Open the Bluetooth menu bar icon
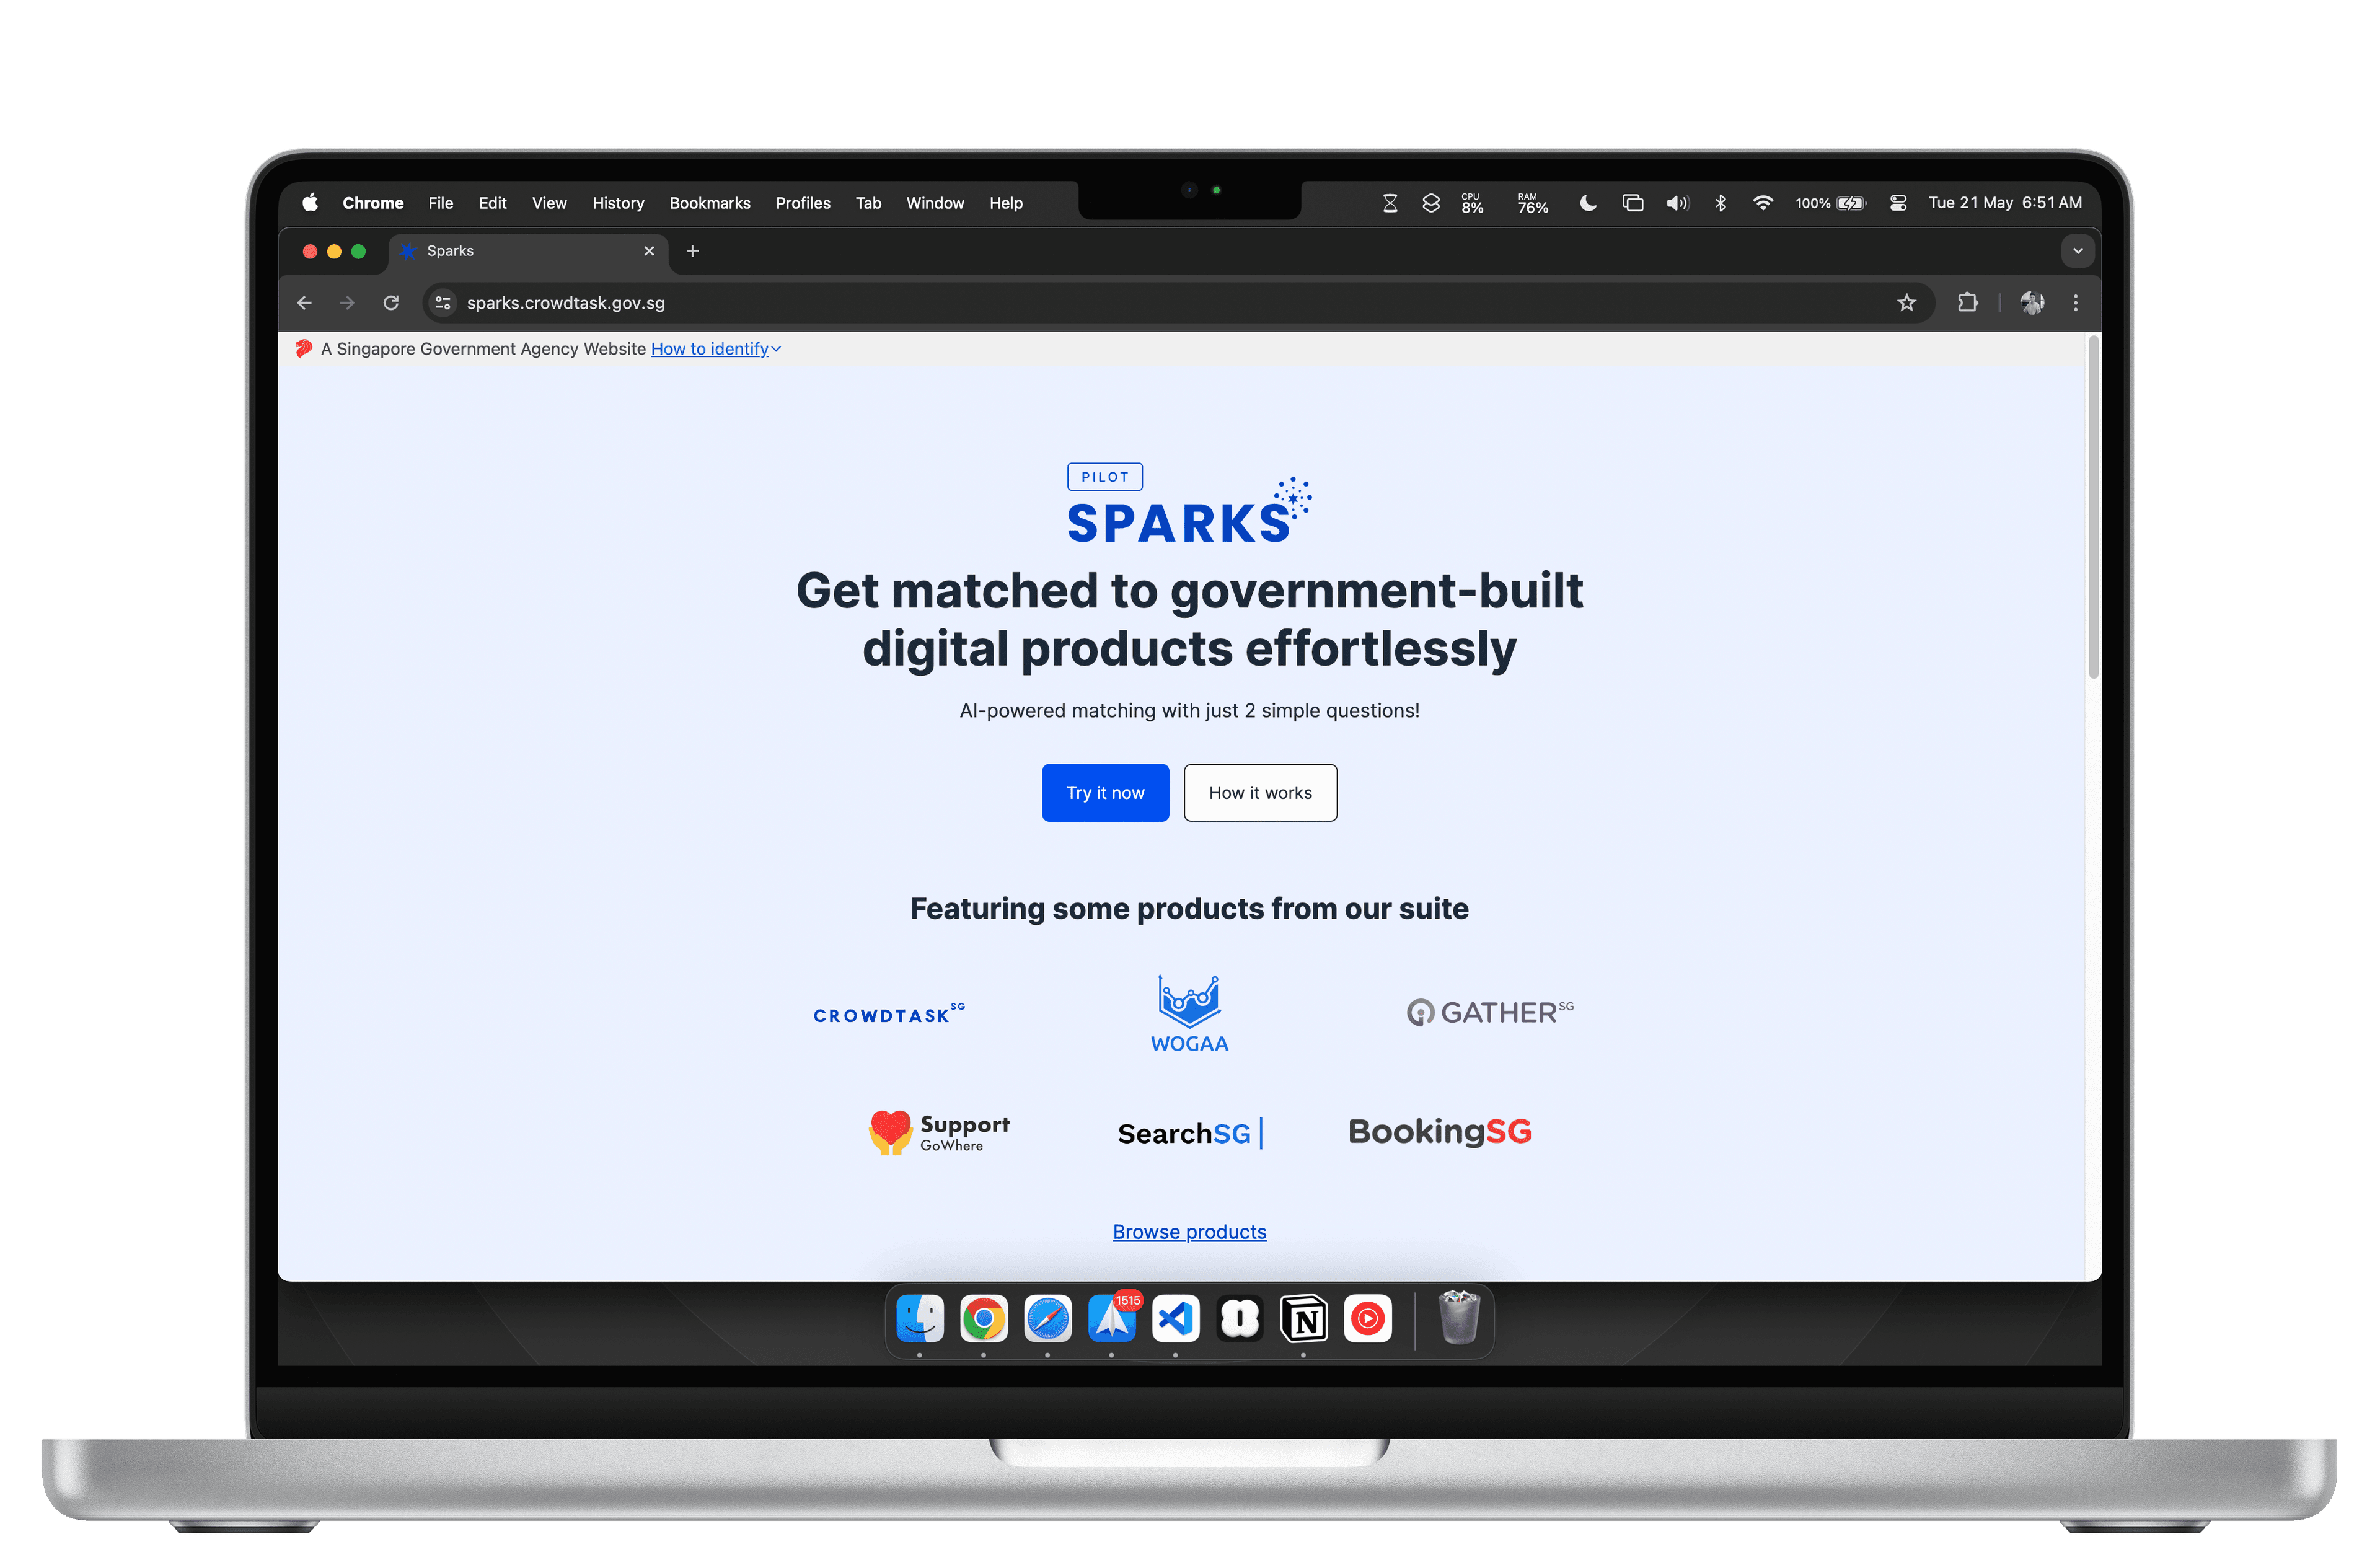The width and height of the screenshot is (2380, 1547). click(x=1720, y=203)
